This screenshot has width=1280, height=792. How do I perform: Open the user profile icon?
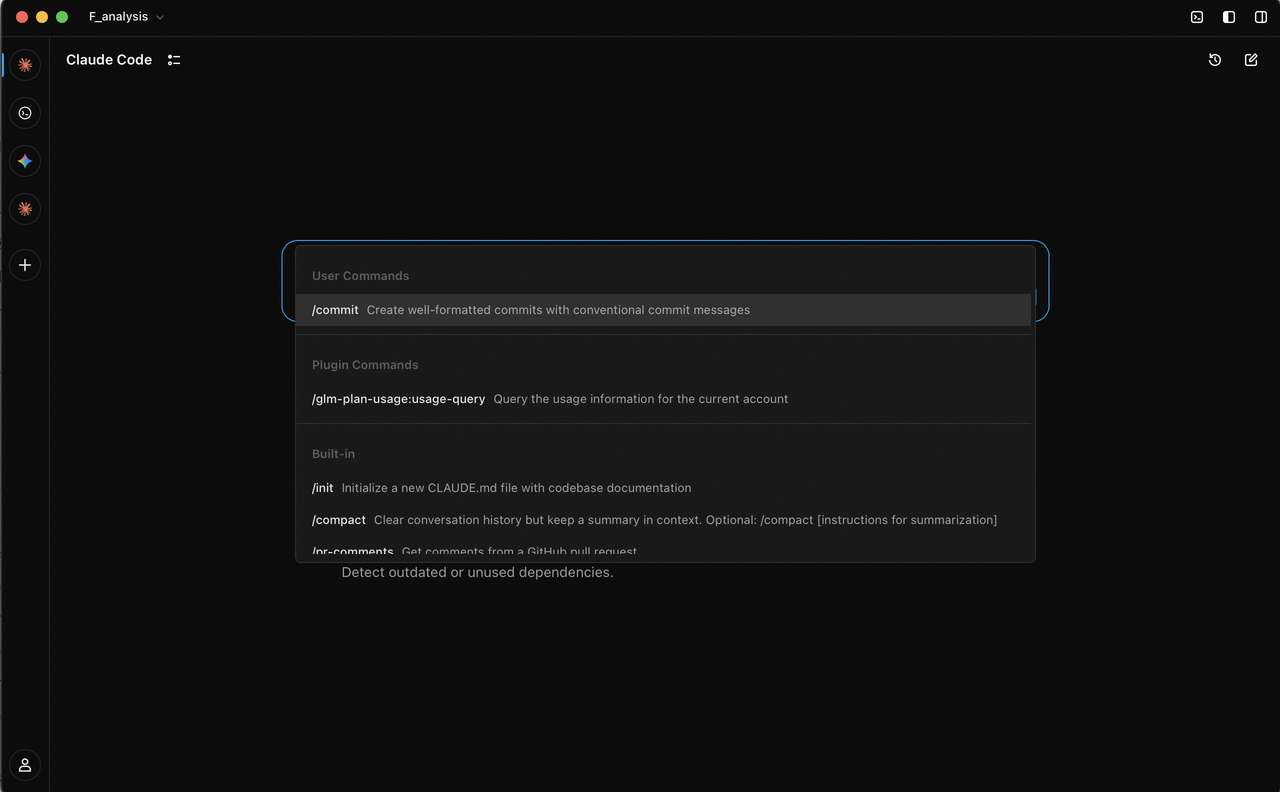tap(25, 765)
